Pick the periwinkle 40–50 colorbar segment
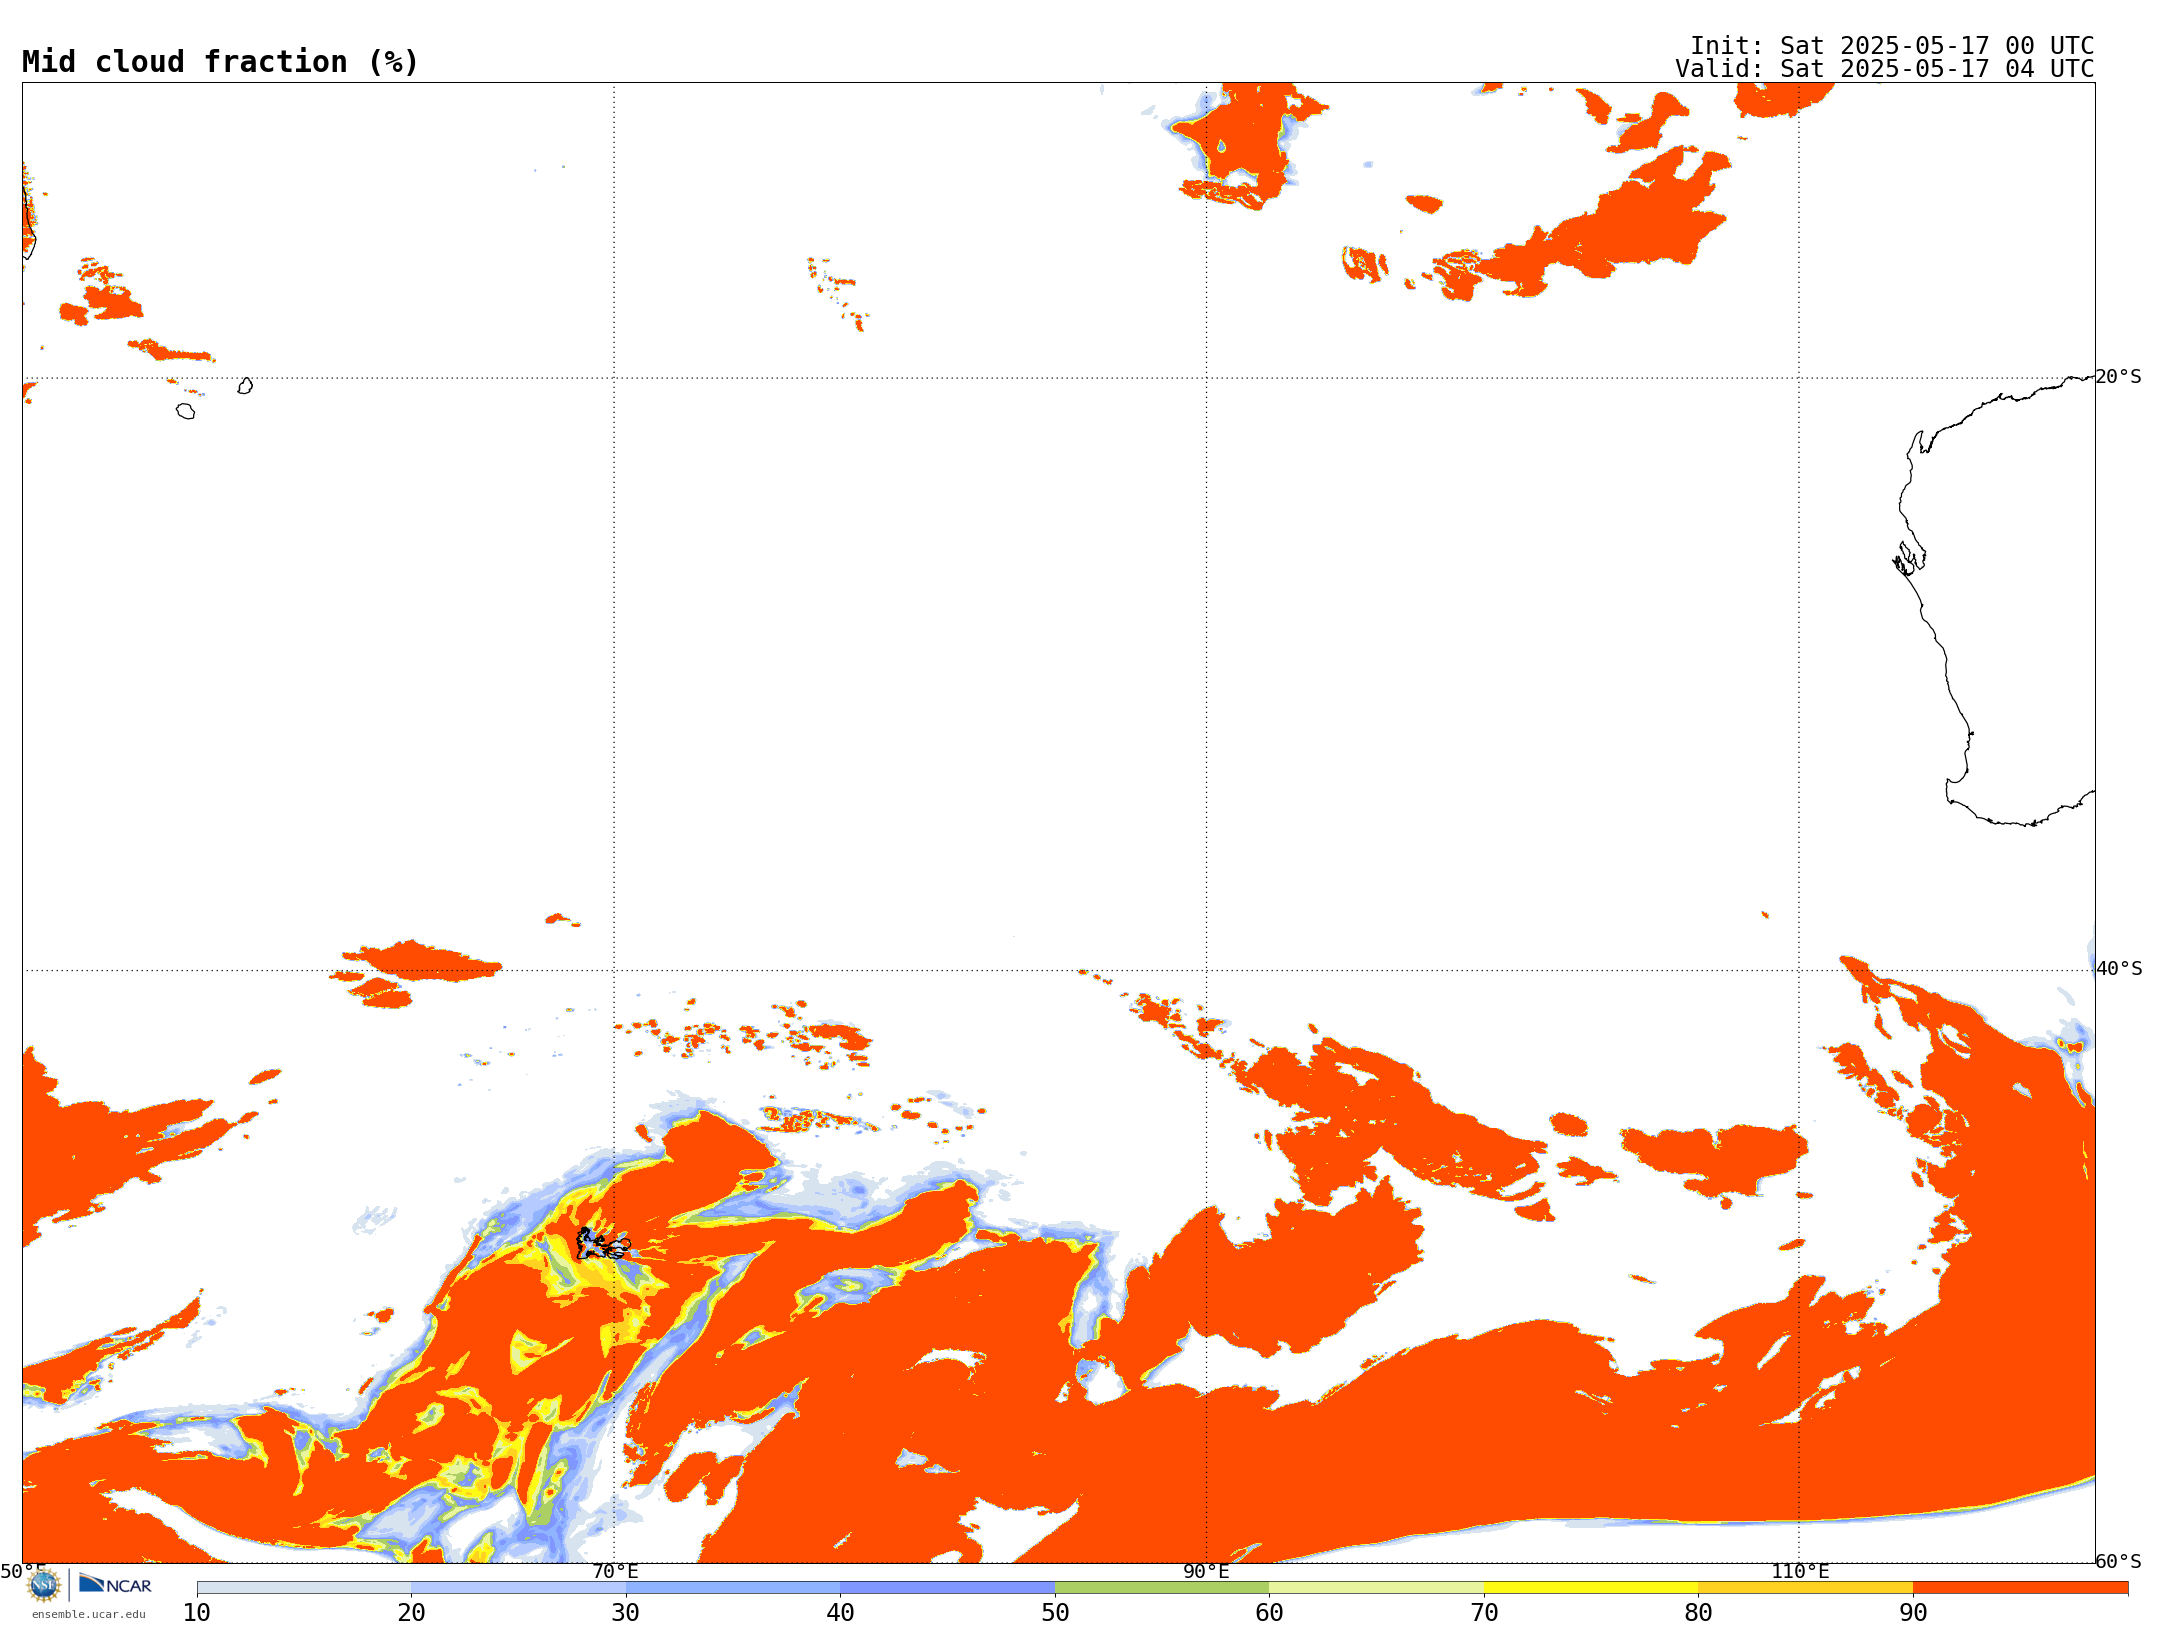 (947, 1588)
